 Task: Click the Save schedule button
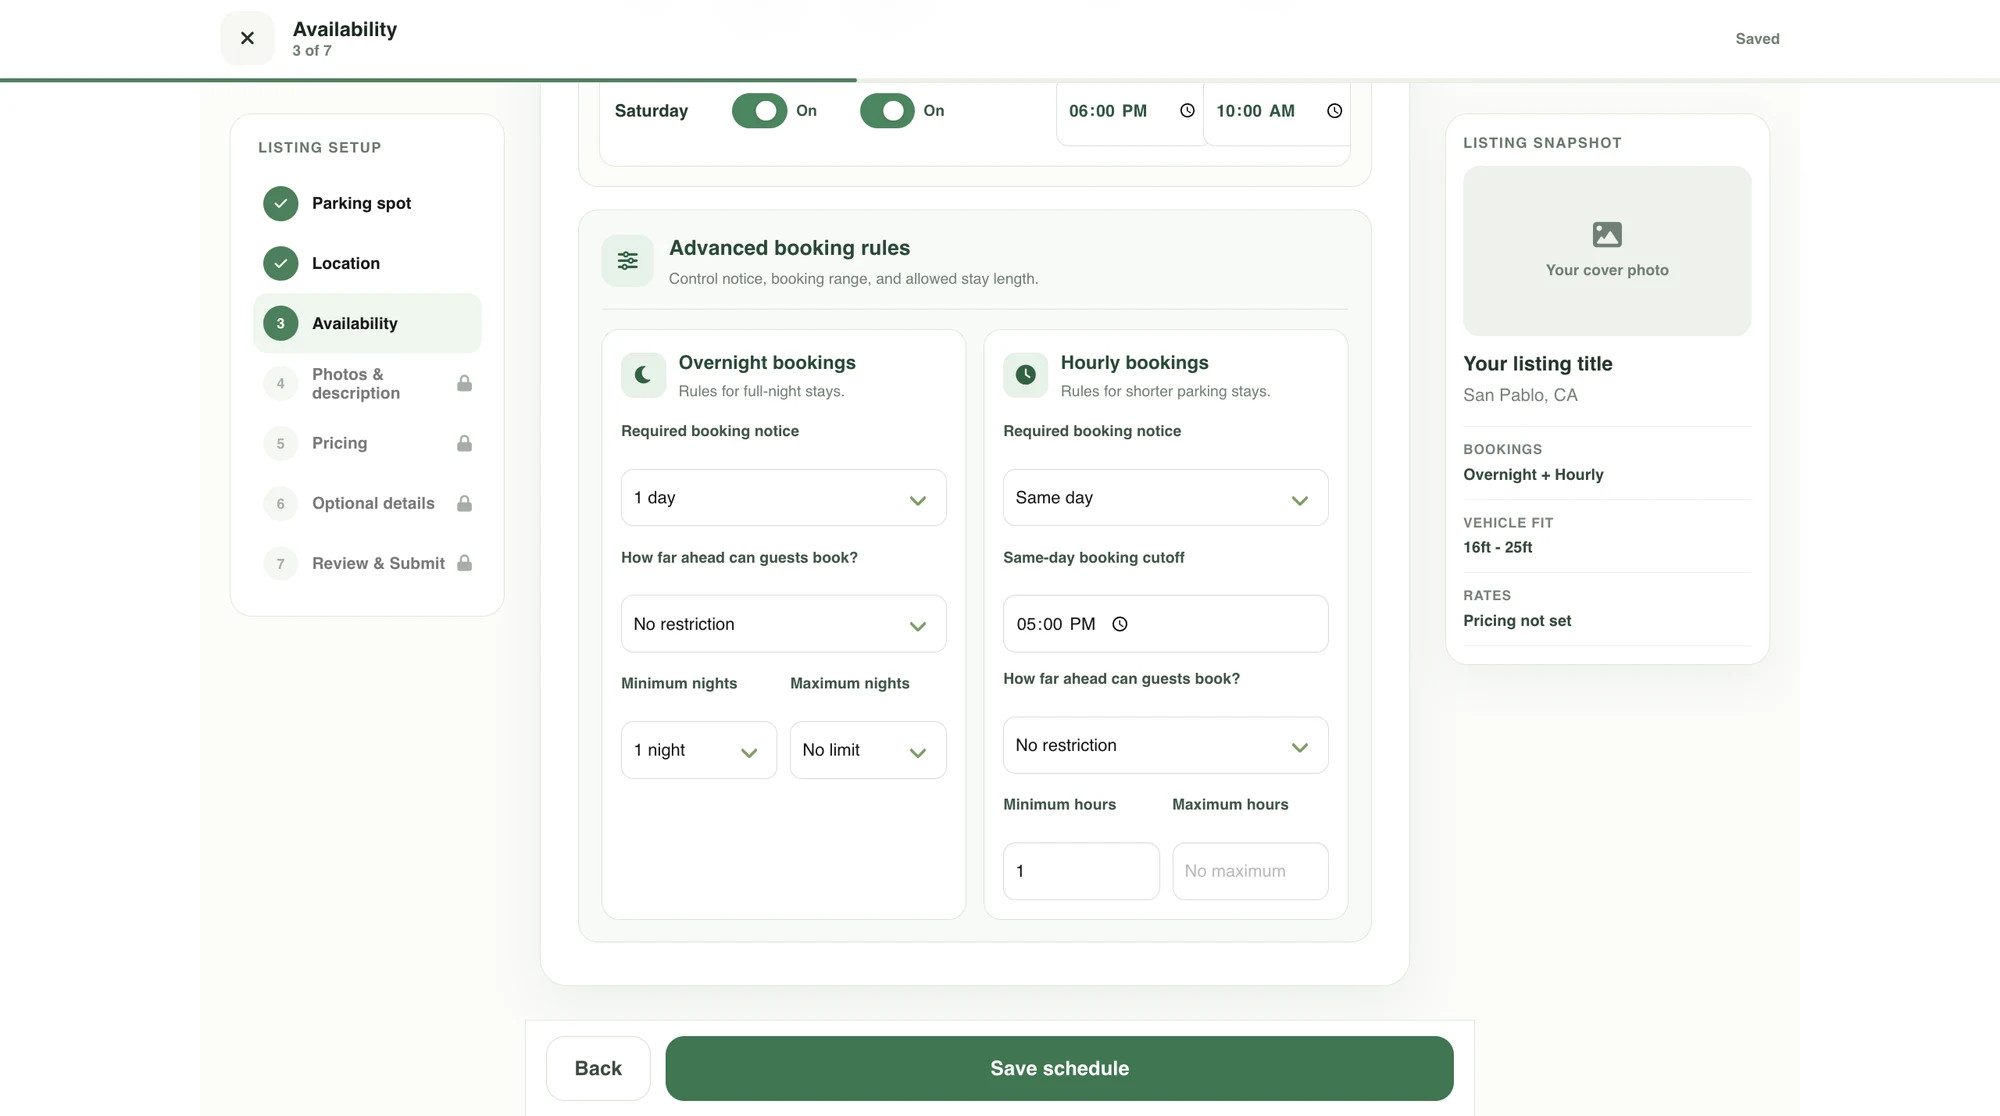tap(1059, 1068)
